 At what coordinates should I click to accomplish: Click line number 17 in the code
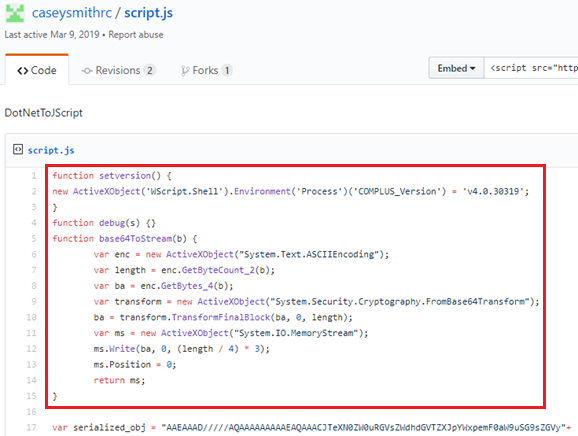click(31, 428)
